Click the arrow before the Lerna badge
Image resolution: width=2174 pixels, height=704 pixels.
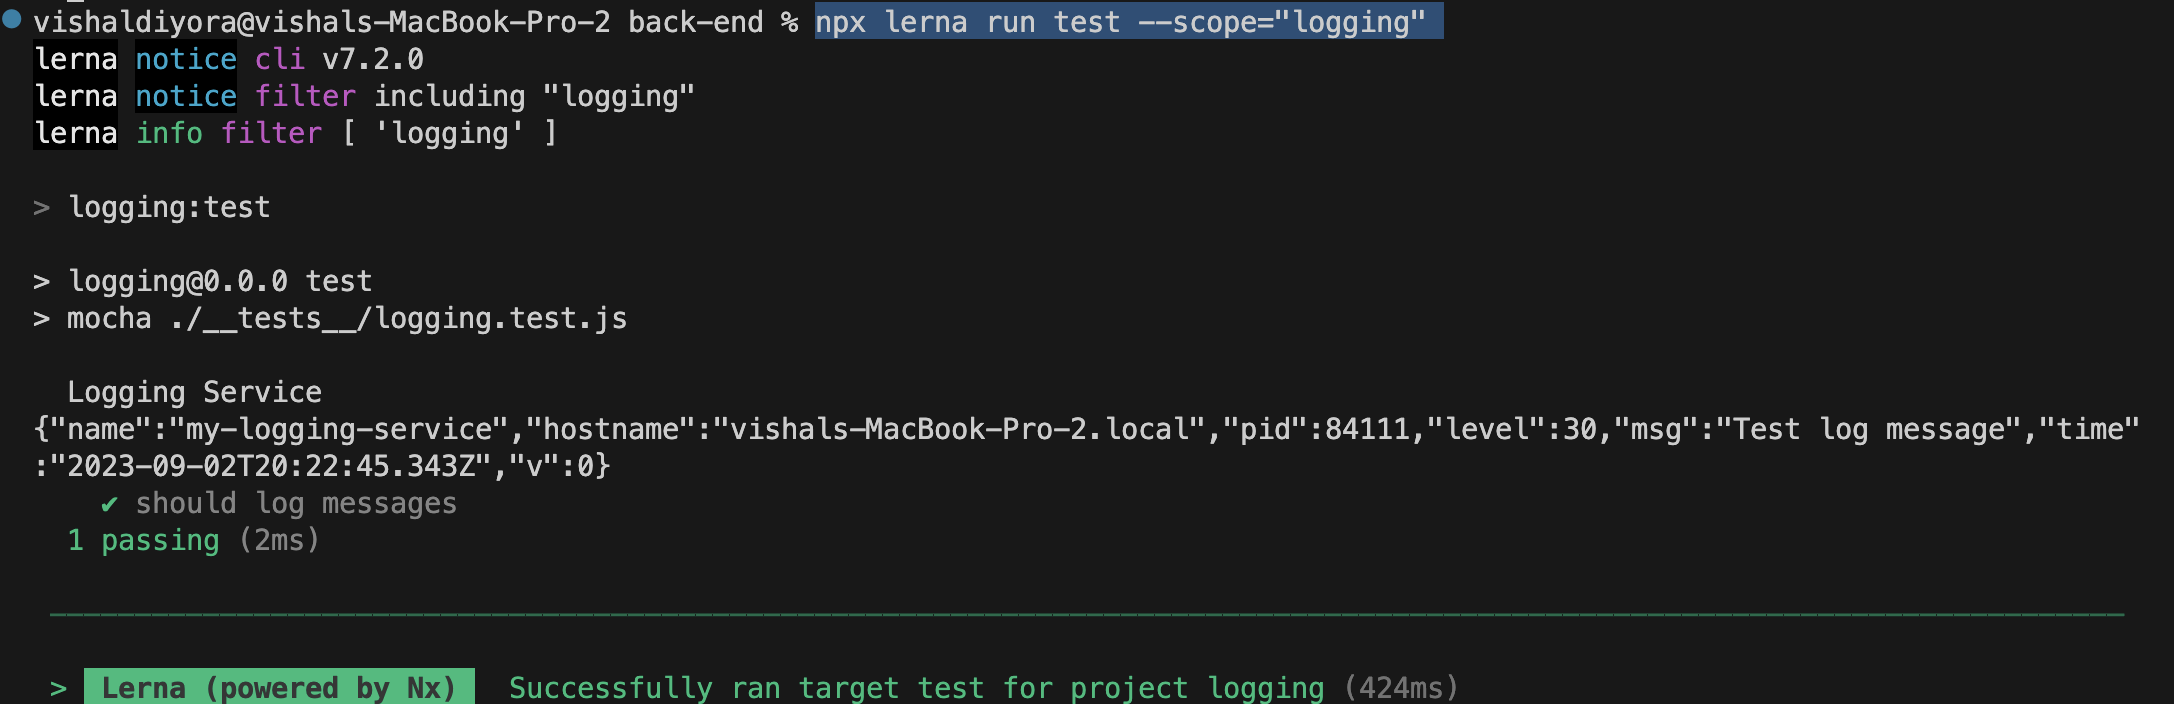(59, 688)
